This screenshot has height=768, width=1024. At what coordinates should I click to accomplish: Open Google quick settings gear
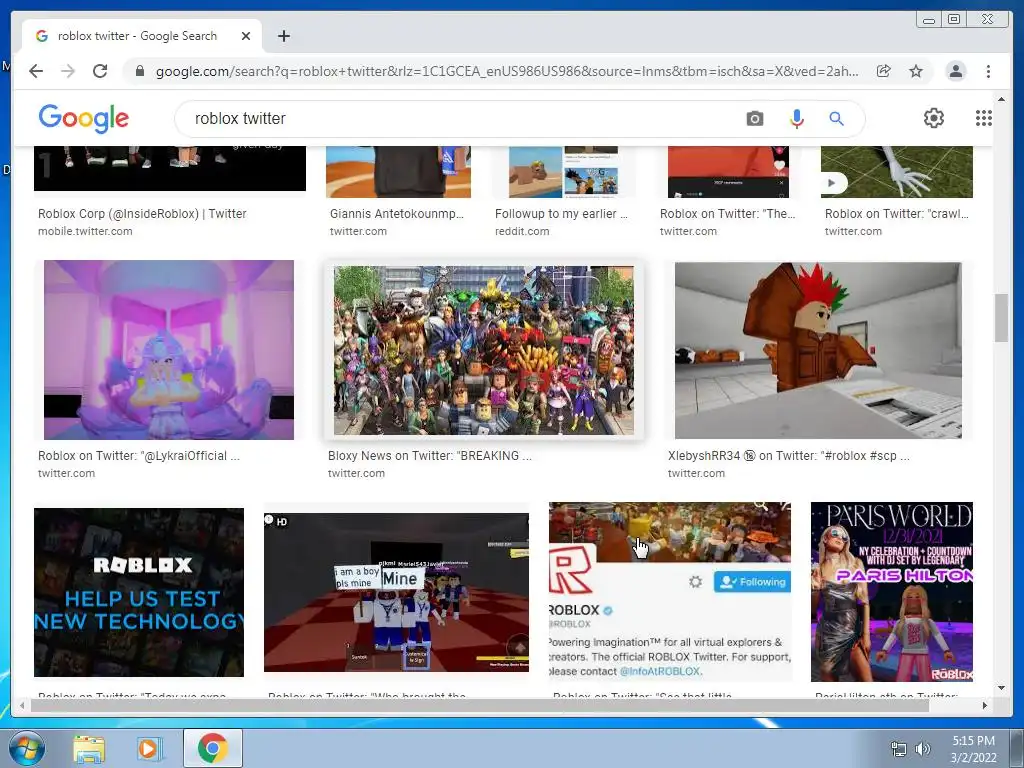[x=933, y=118]
